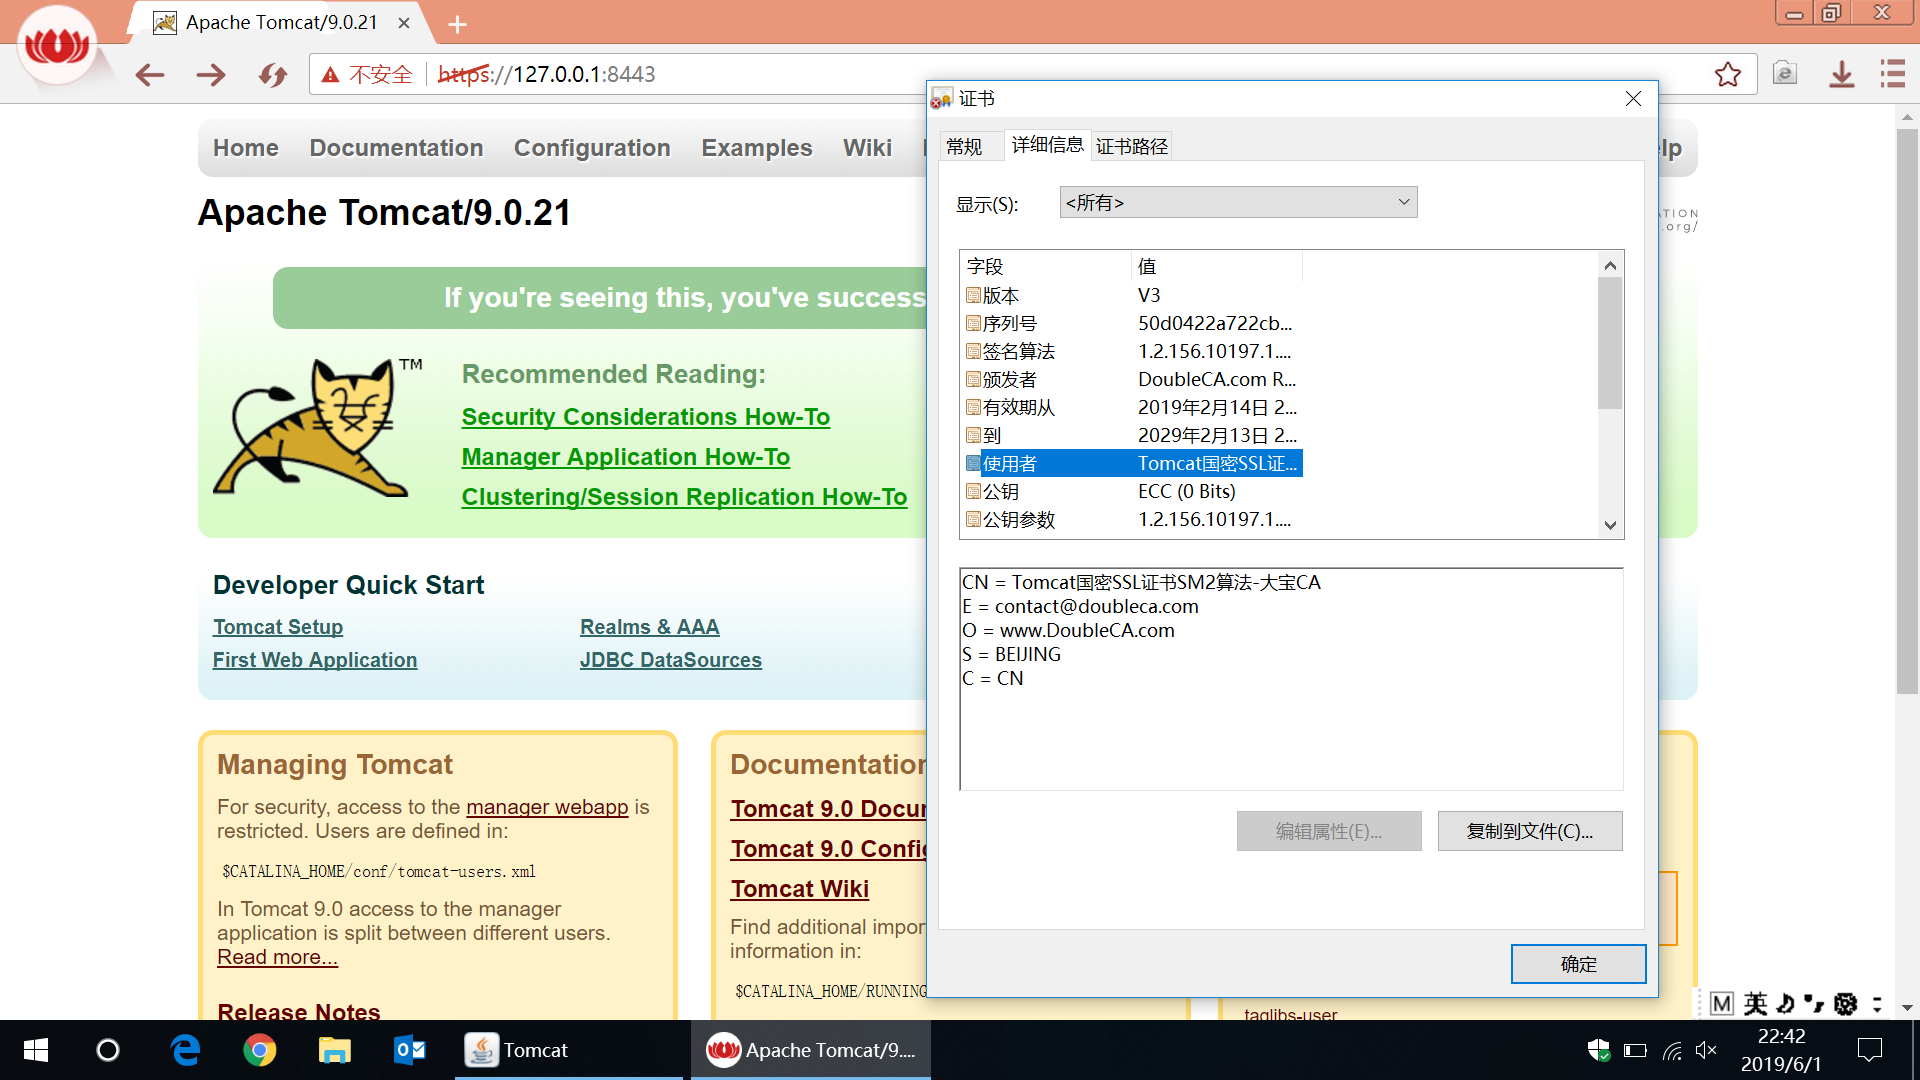This screenshot has height=1080, width=1920.
Task: Click the browser forward arrow
Action: click(211, 75)
